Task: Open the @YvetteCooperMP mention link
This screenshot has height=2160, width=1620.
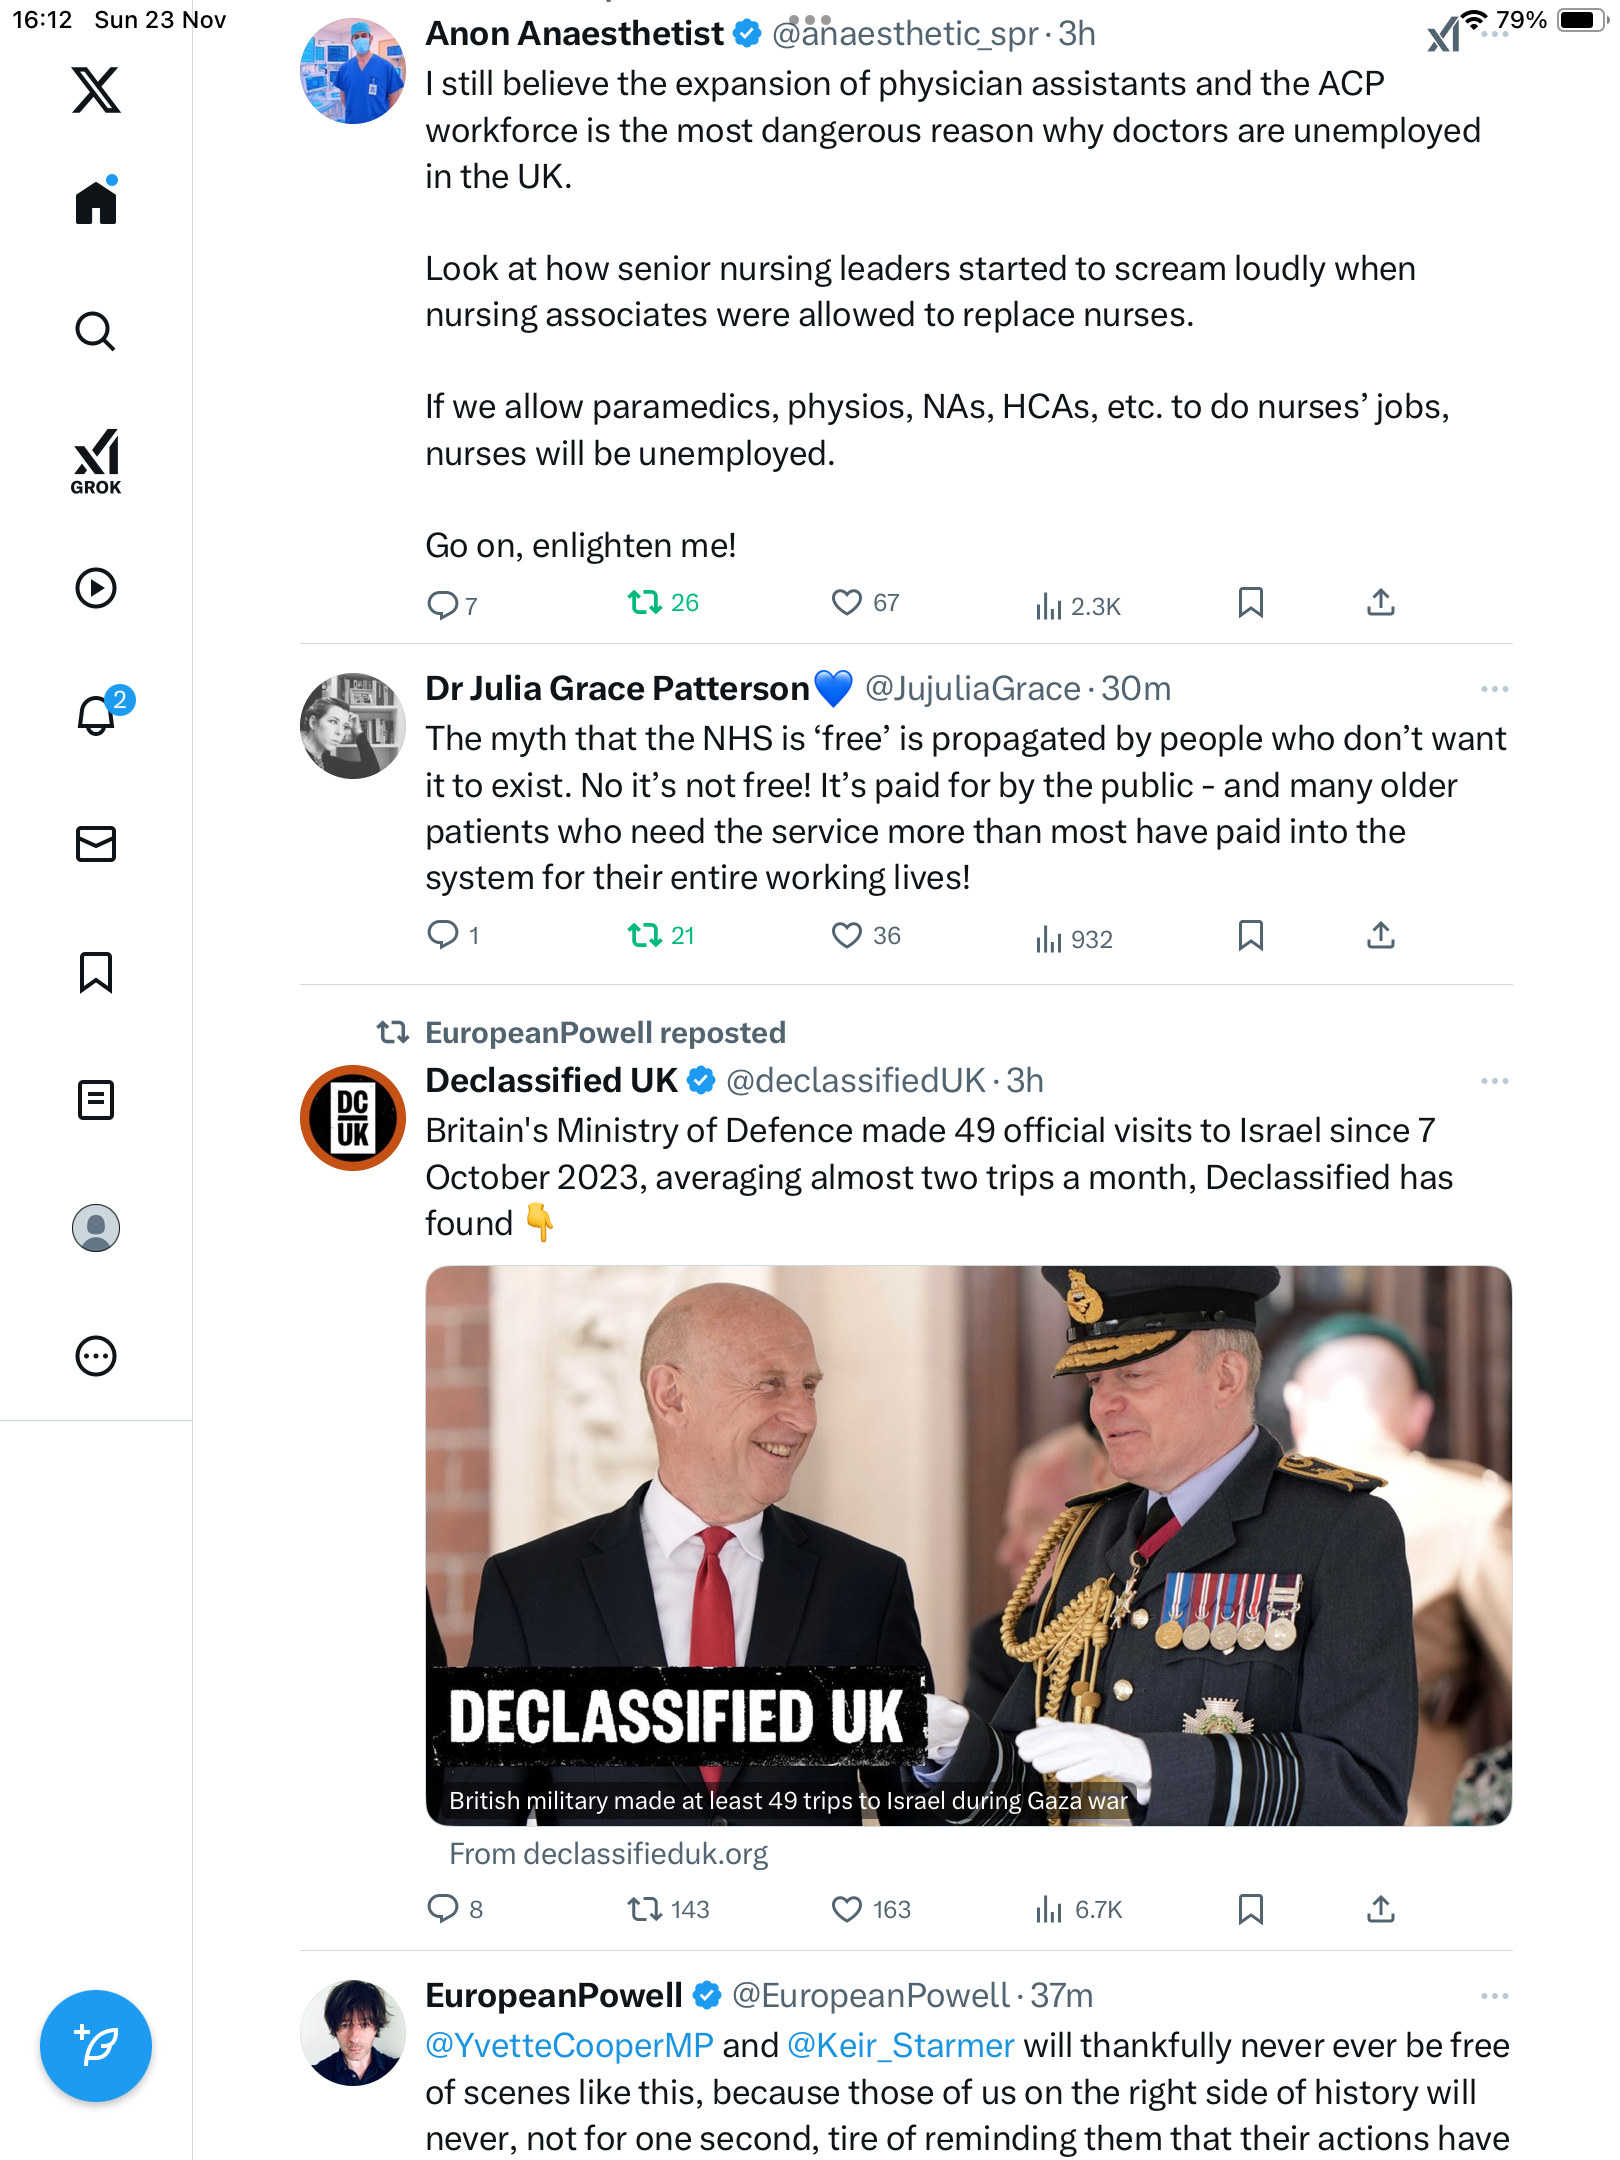Action: pyautogui.click(x=569, y=2045)
